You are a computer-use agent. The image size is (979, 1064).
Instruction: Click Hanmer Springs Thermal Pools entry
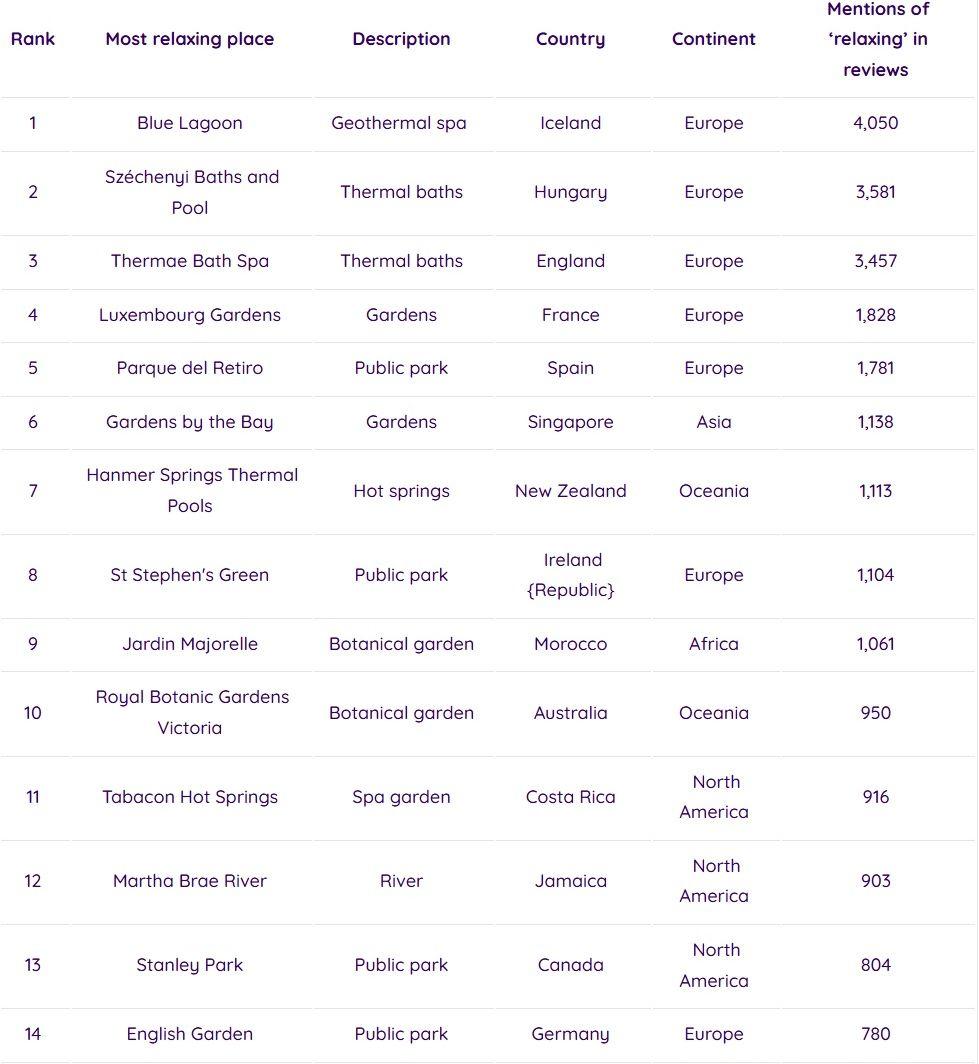(x=191, y=490)
